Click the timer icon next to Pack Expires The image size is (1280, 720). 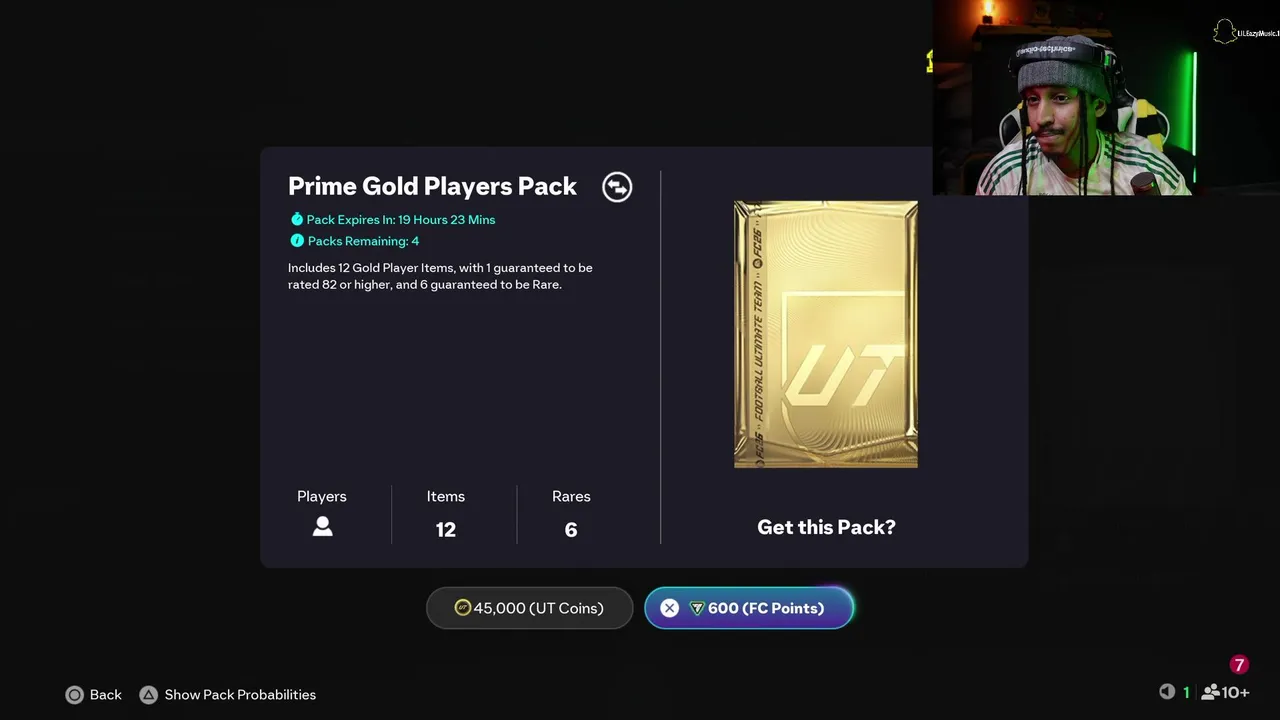tap(297, 219)
